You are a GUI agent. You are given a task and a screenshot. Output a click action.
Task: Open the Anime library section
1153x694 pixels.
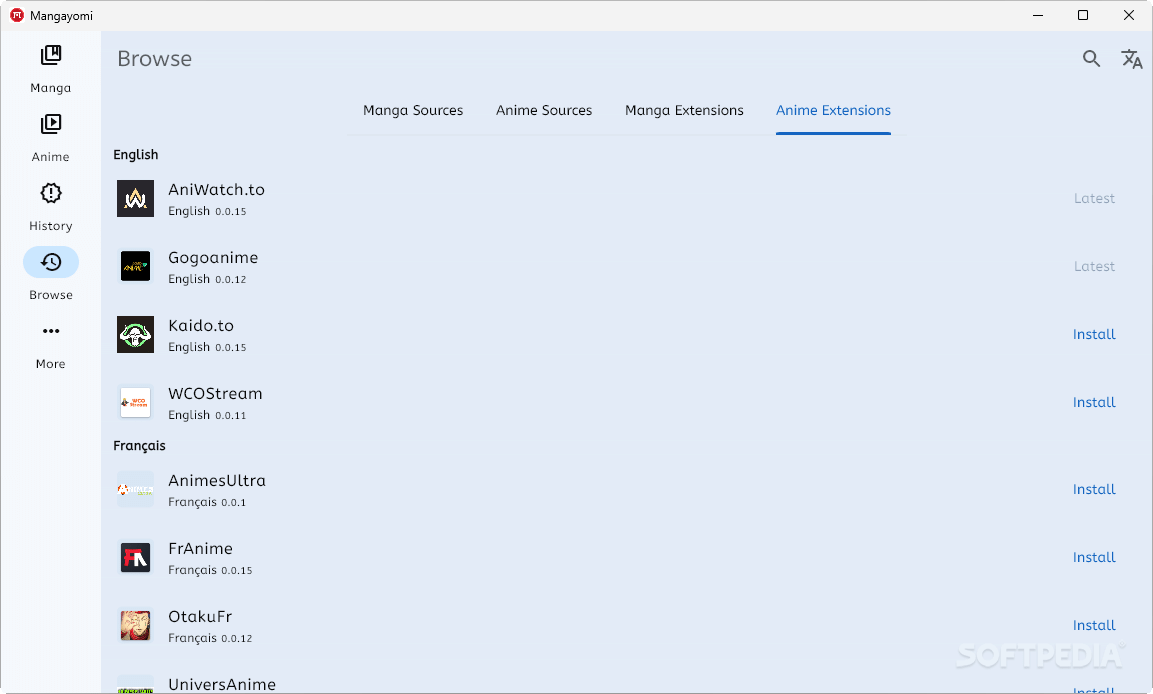pos(51,138)
